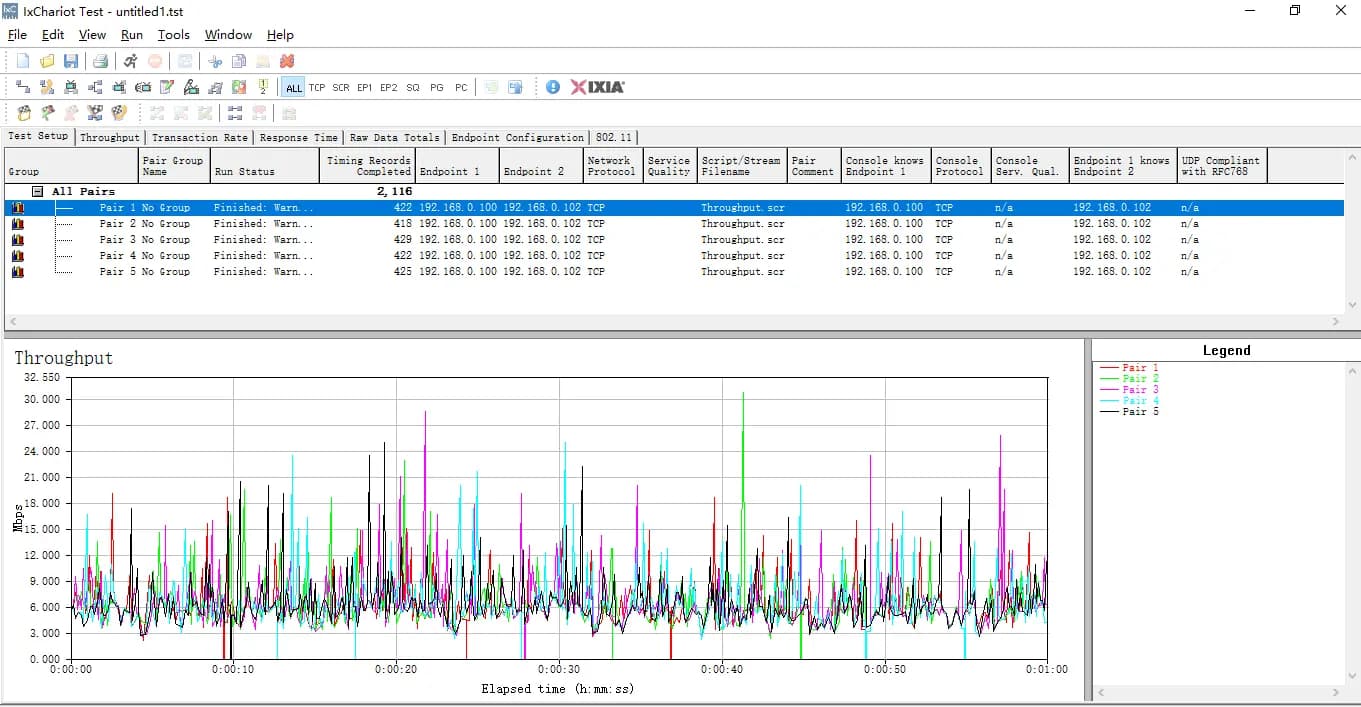Switch to the Throughput tab

(x=110, y=138)
